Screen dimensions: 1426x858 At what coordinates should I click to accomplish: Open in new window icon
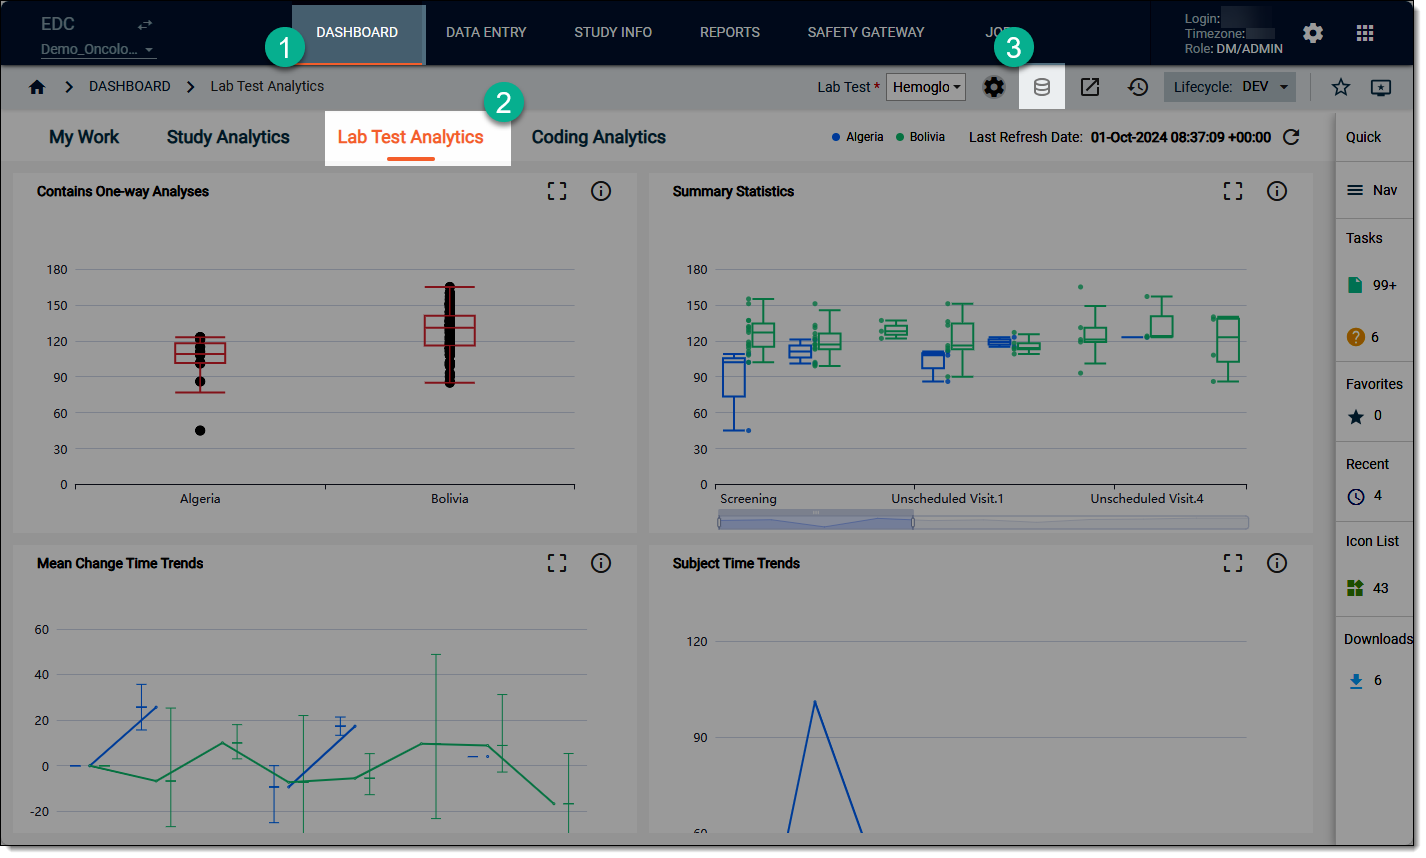pos(1090,87)
